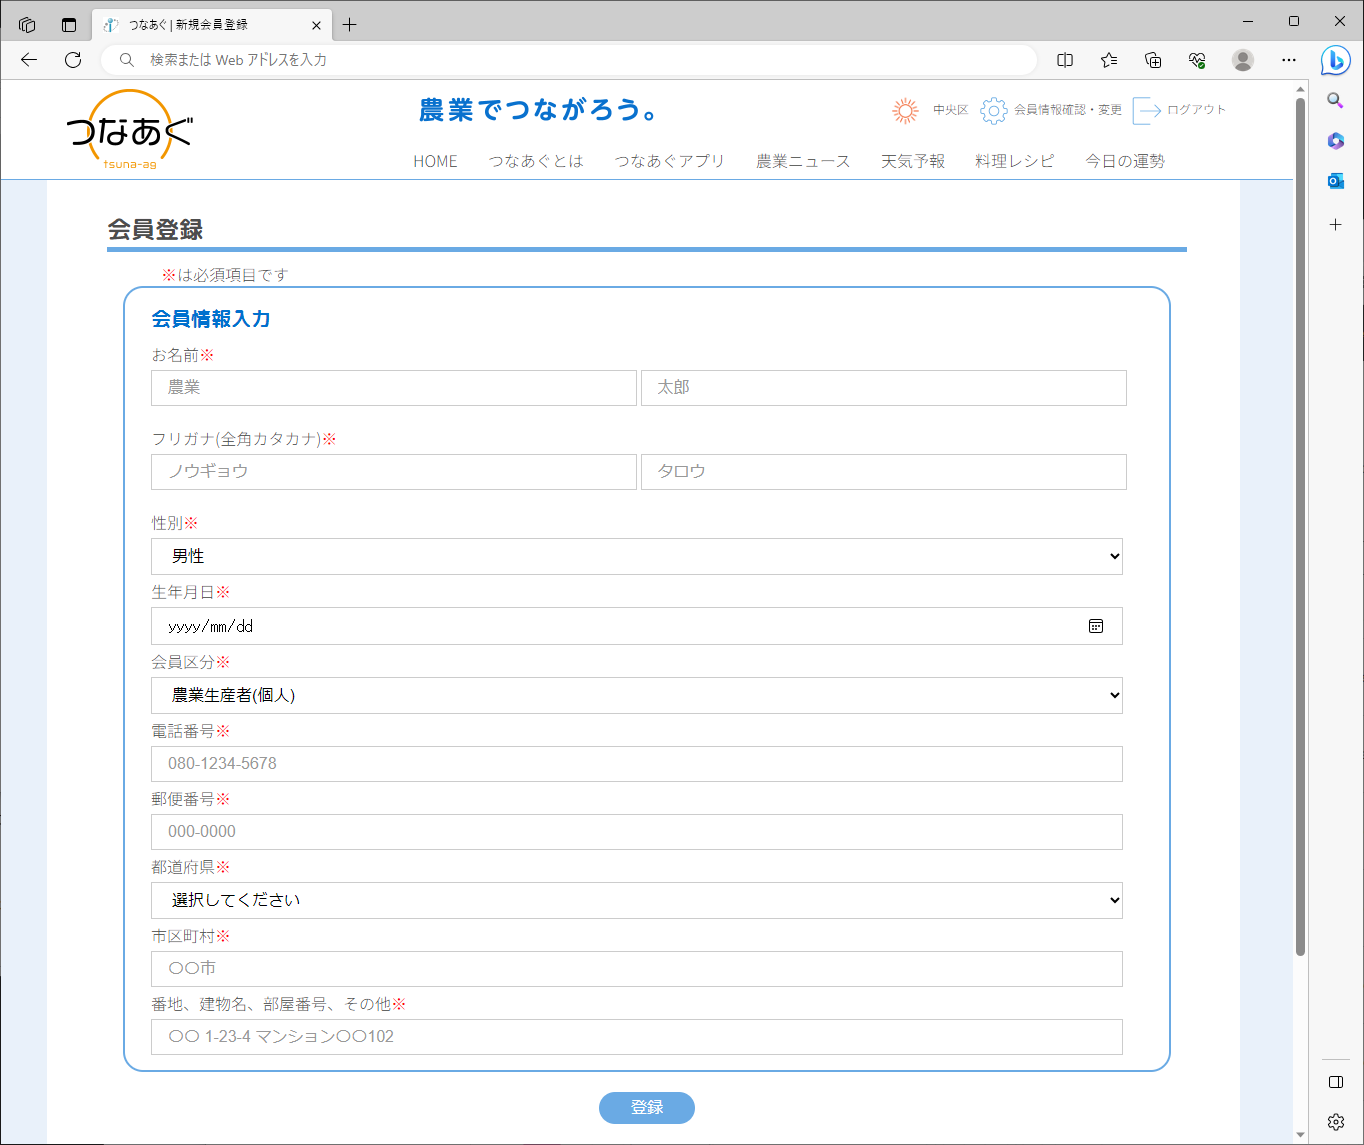The height and width of the screenshot is (1145, 1364).
Task: Open the 天気予報 menu item
Action: click(x=912, y=161)
